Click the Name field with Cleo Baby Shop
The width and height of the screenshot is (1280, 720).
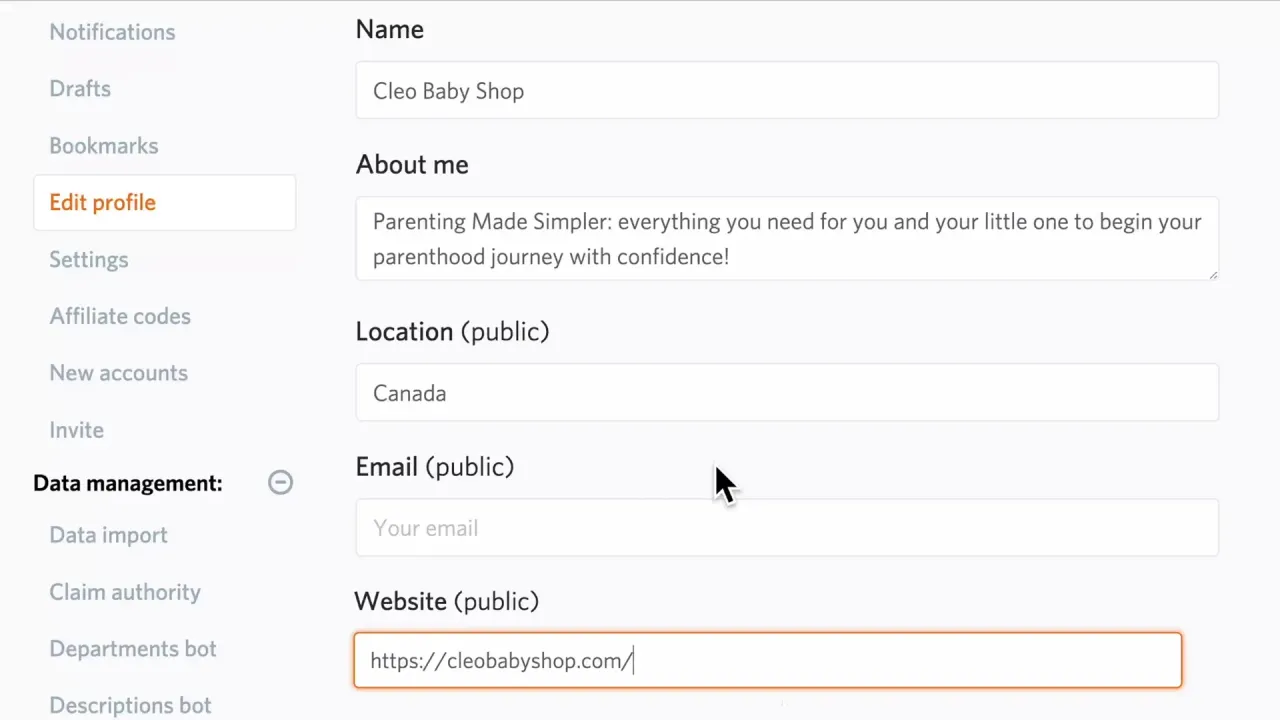pos(786,91)
